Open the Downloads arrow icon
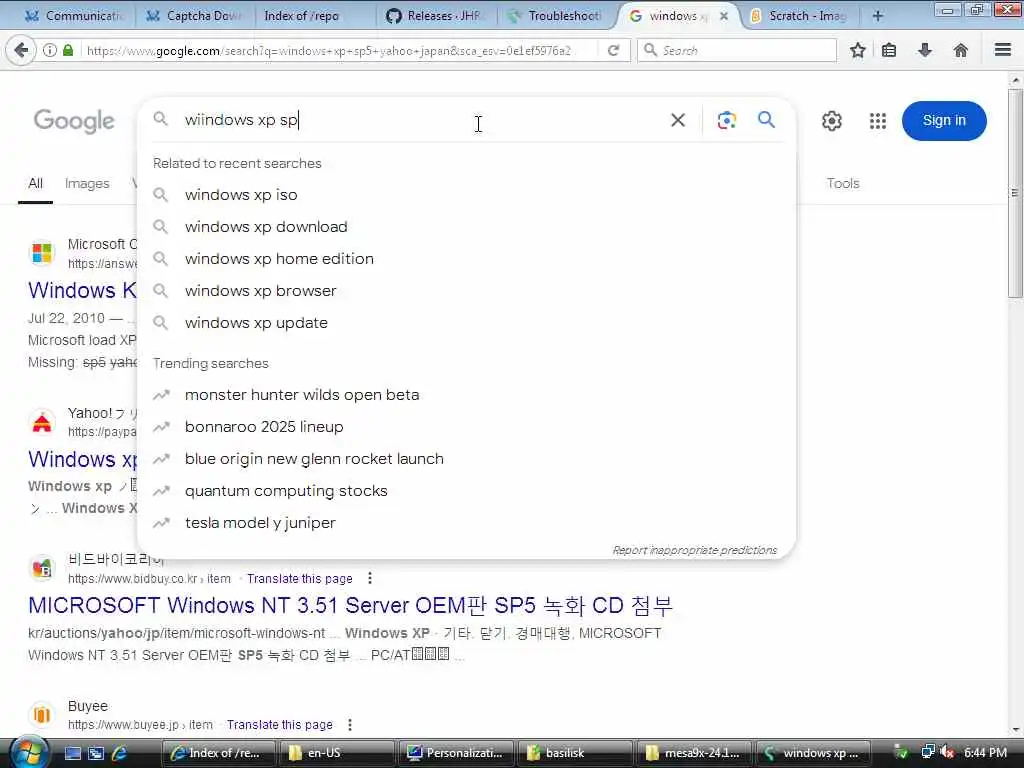 tap(925, 50)
